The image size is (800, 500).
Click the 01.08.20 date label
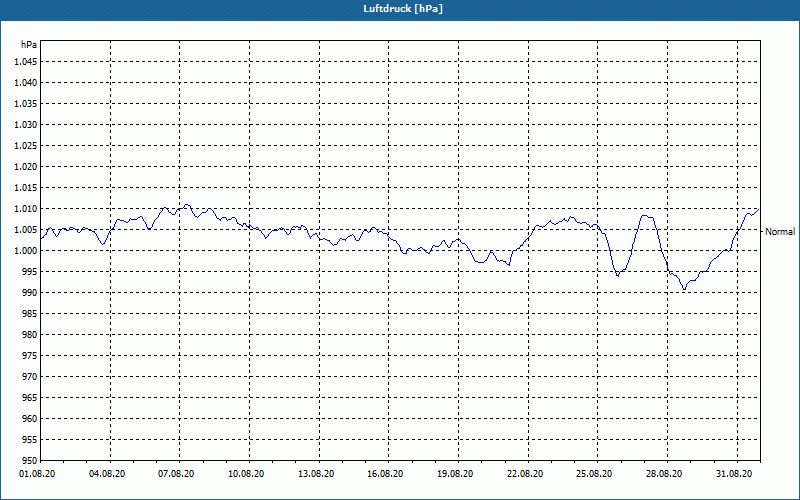coord(37,474)
